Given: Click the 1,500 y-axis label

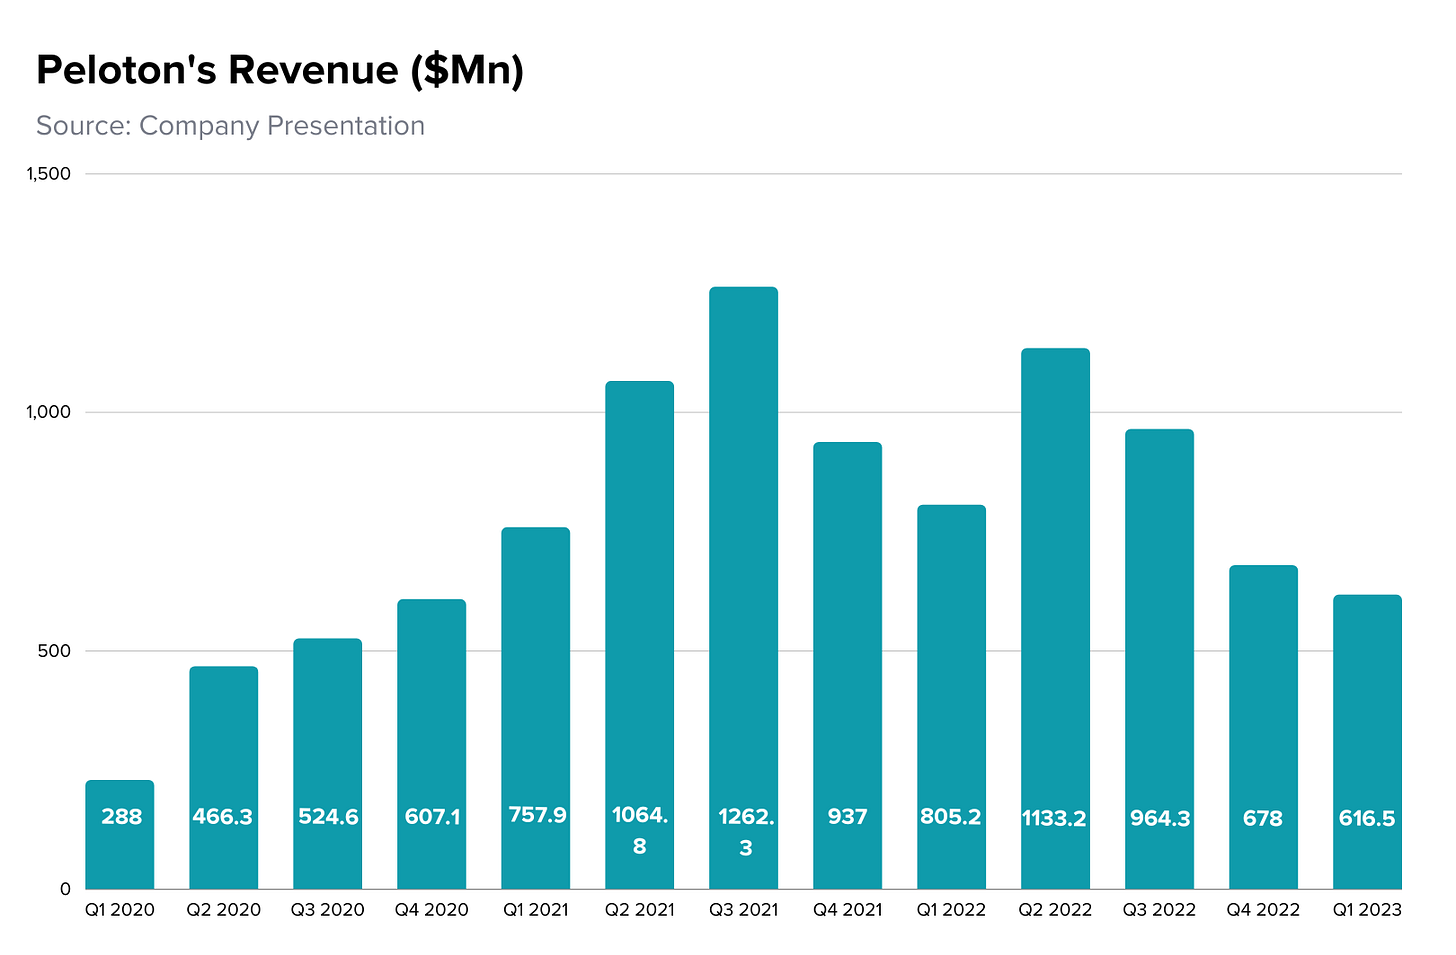Looking at the screenshot, I should [49, 174].
